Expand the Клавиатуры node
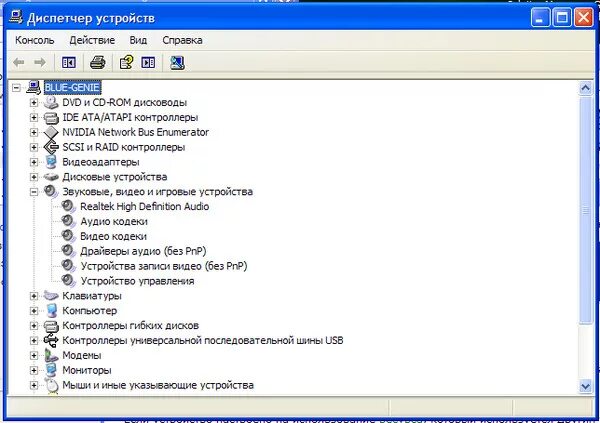Image resolution: width=600 pixels, height=423 pixels. (x=34, y=296)
